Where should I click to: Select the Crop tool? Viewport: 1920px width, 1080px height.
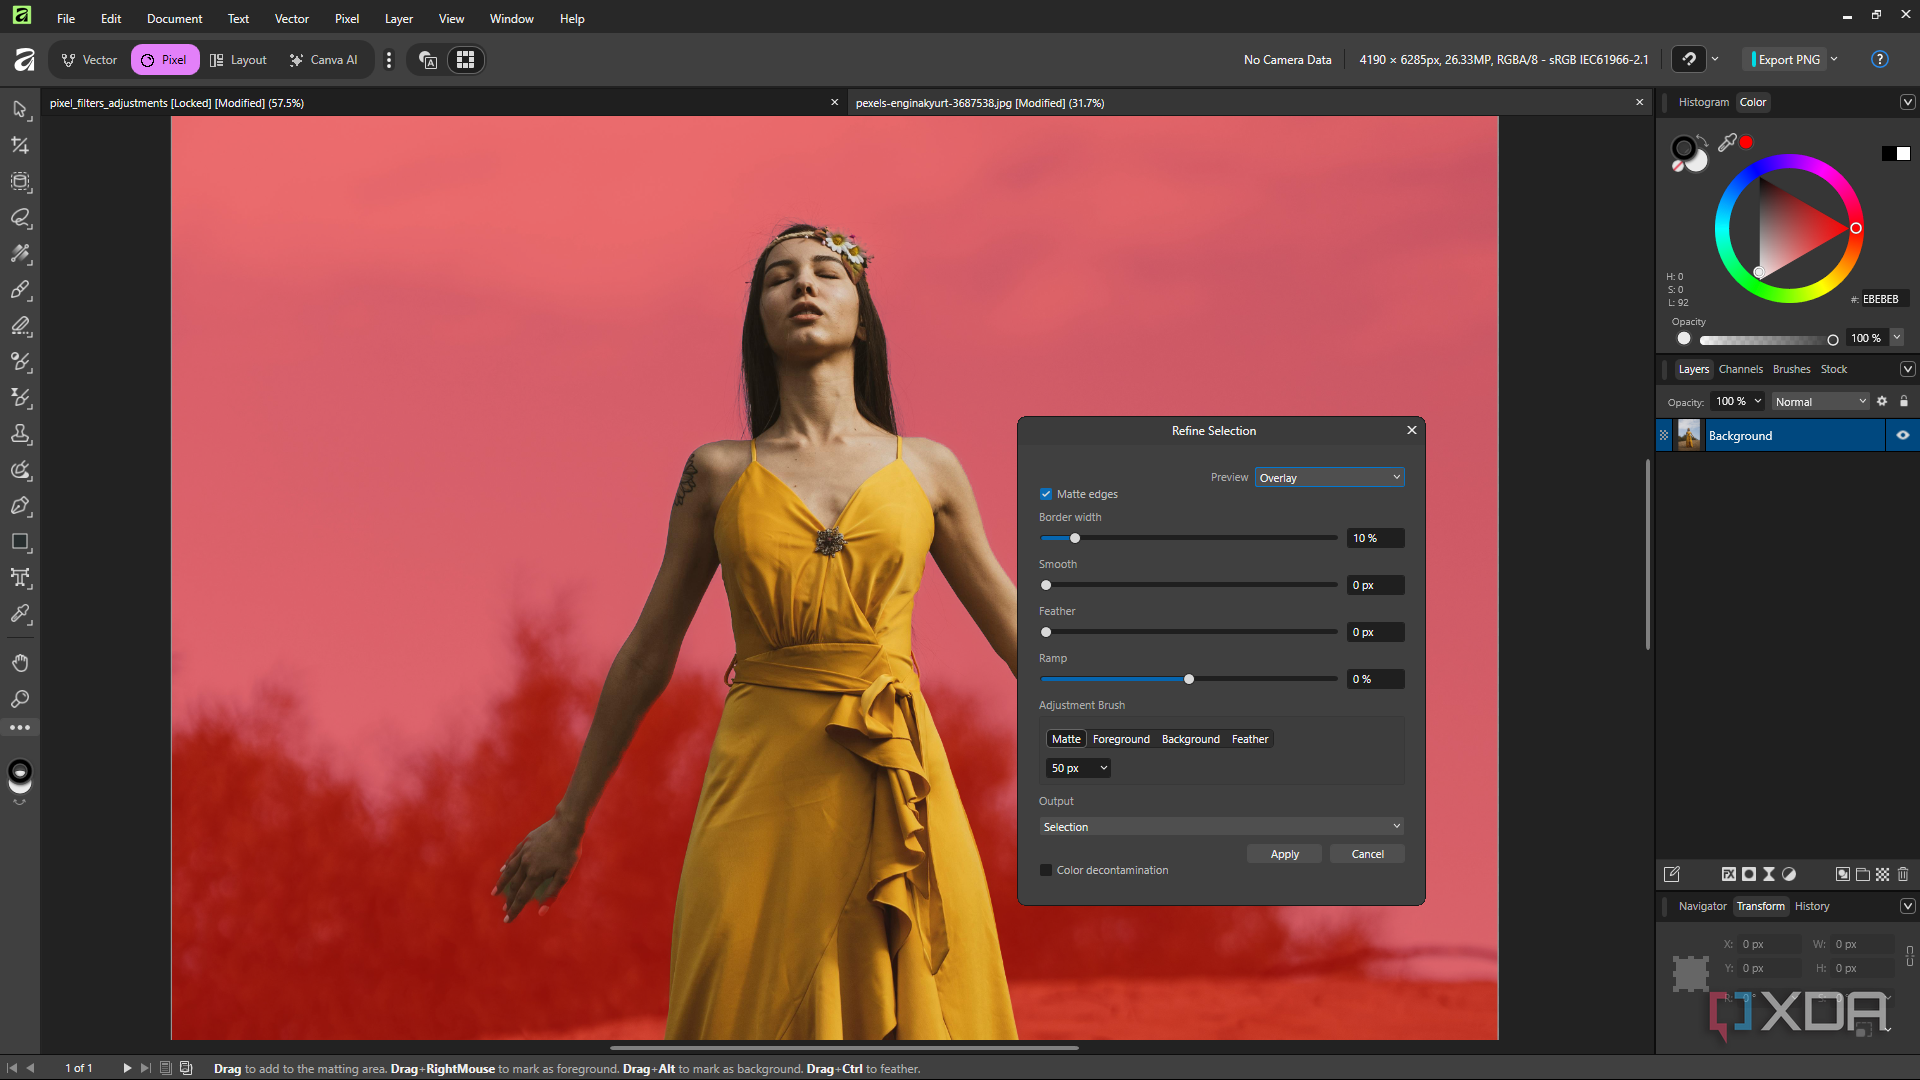[20, 145]
